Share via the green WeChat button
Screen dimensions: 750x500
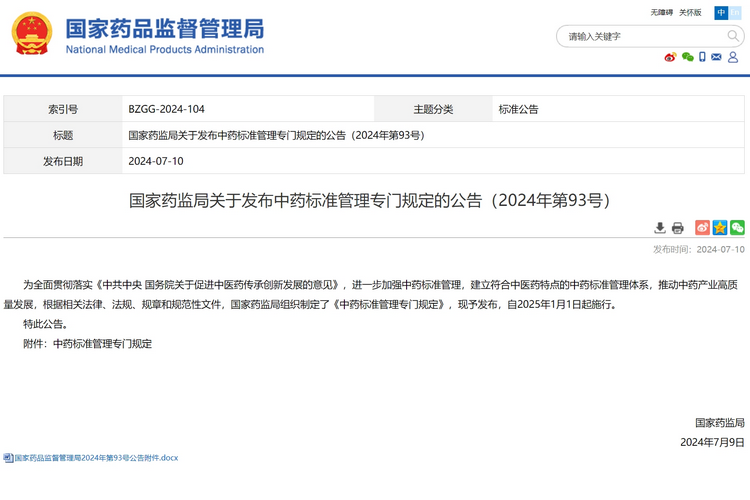[x=737, y=228]
